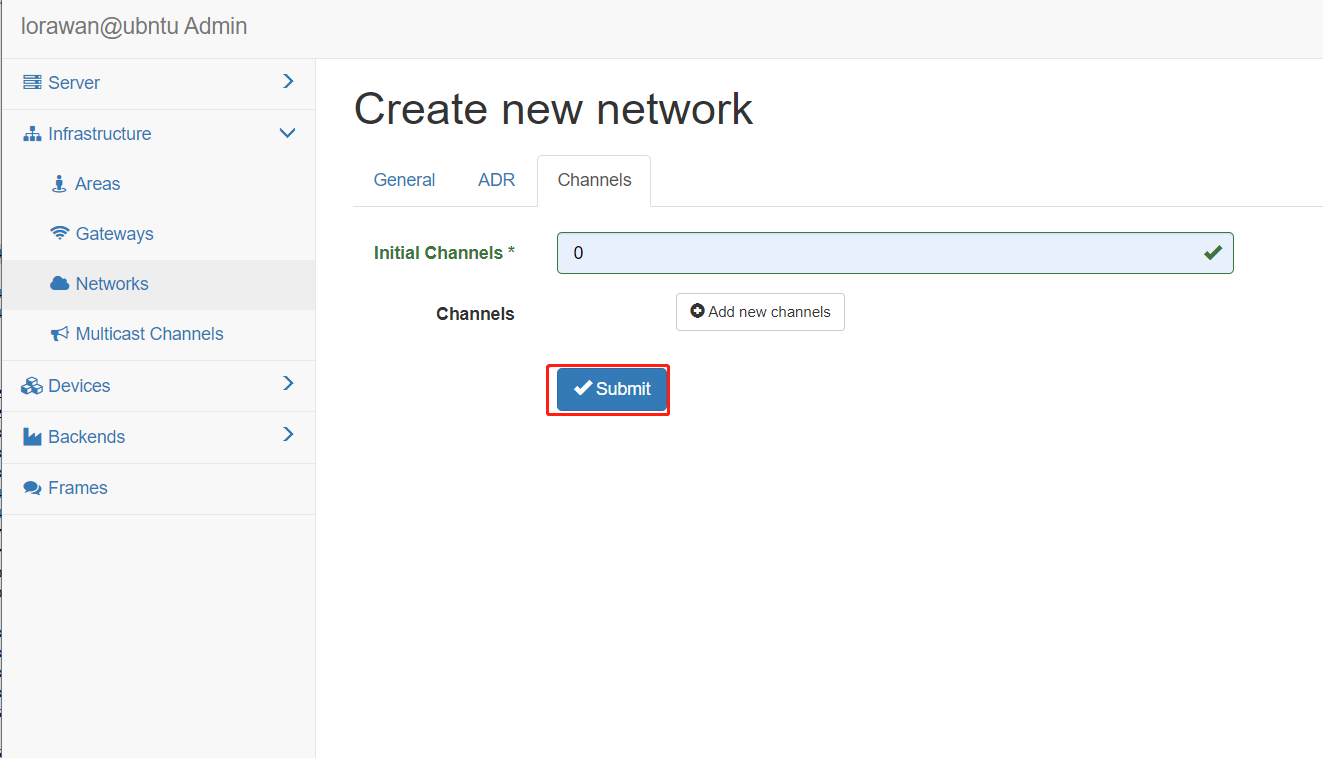Image resolution: width=1323 pixels, height=758 pixels.
Task: Click the Devices menu label
Action: click(x=79, y=386)
